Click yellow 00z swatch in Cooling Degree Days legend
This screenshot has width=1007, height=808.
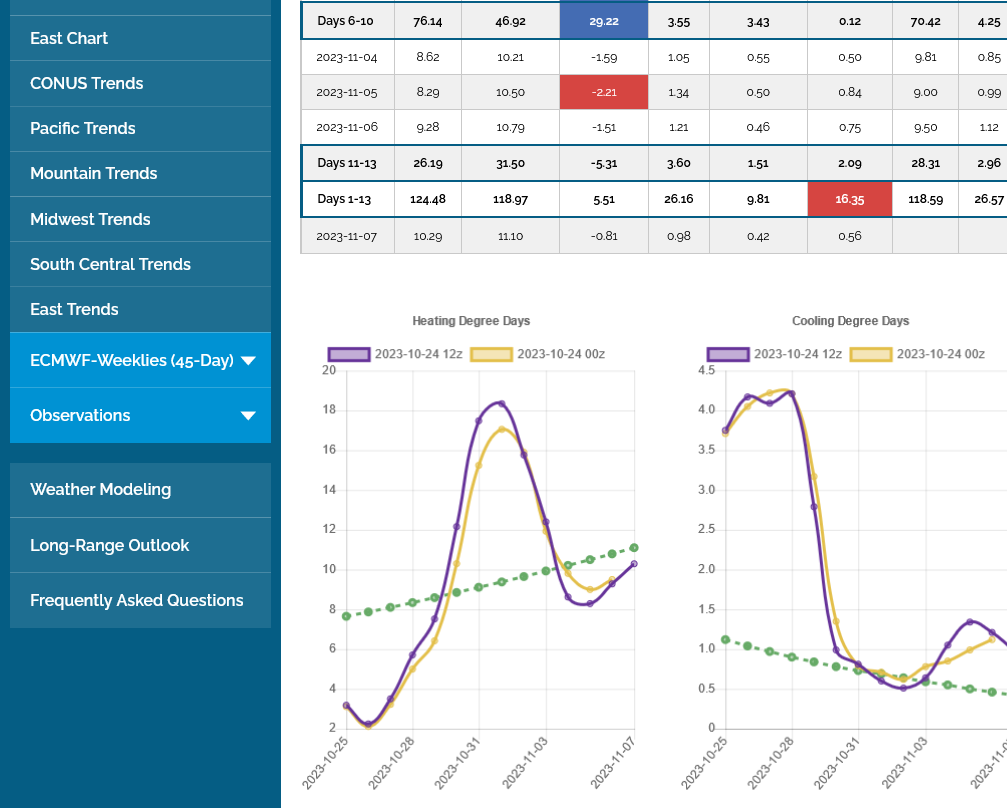871,354
